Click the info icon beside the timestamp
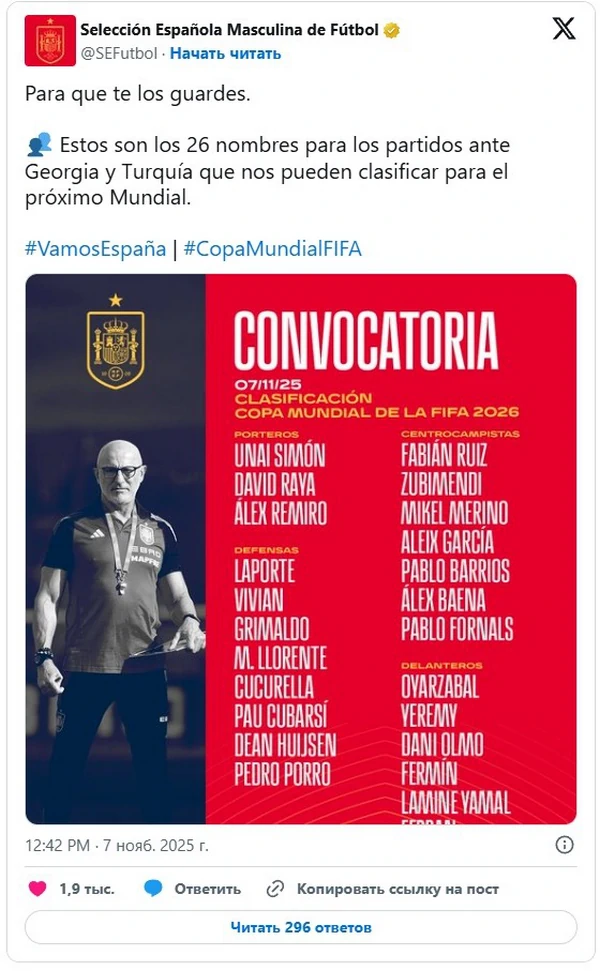 (x=565, y=845)
